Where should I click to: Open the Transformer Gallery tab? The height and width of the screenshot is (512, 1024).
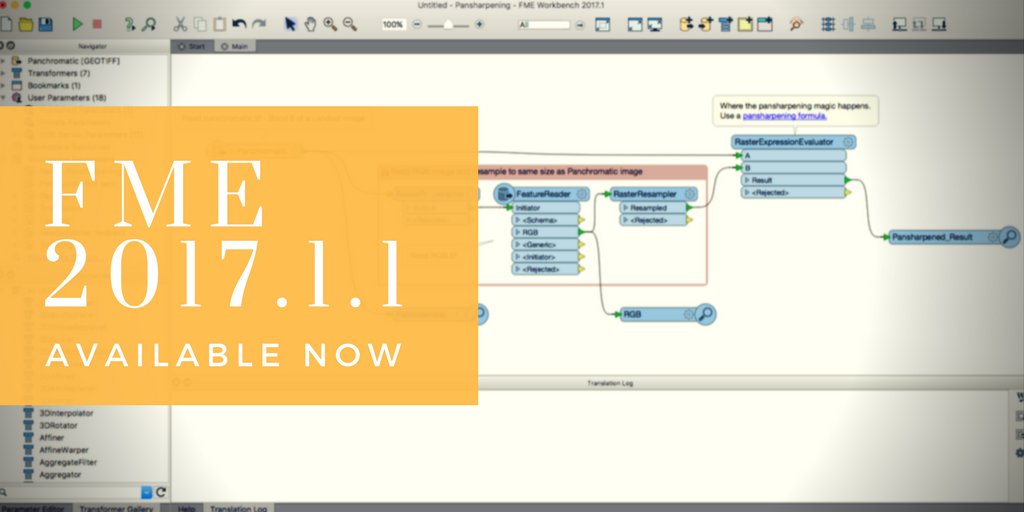[x=116, y=508]
